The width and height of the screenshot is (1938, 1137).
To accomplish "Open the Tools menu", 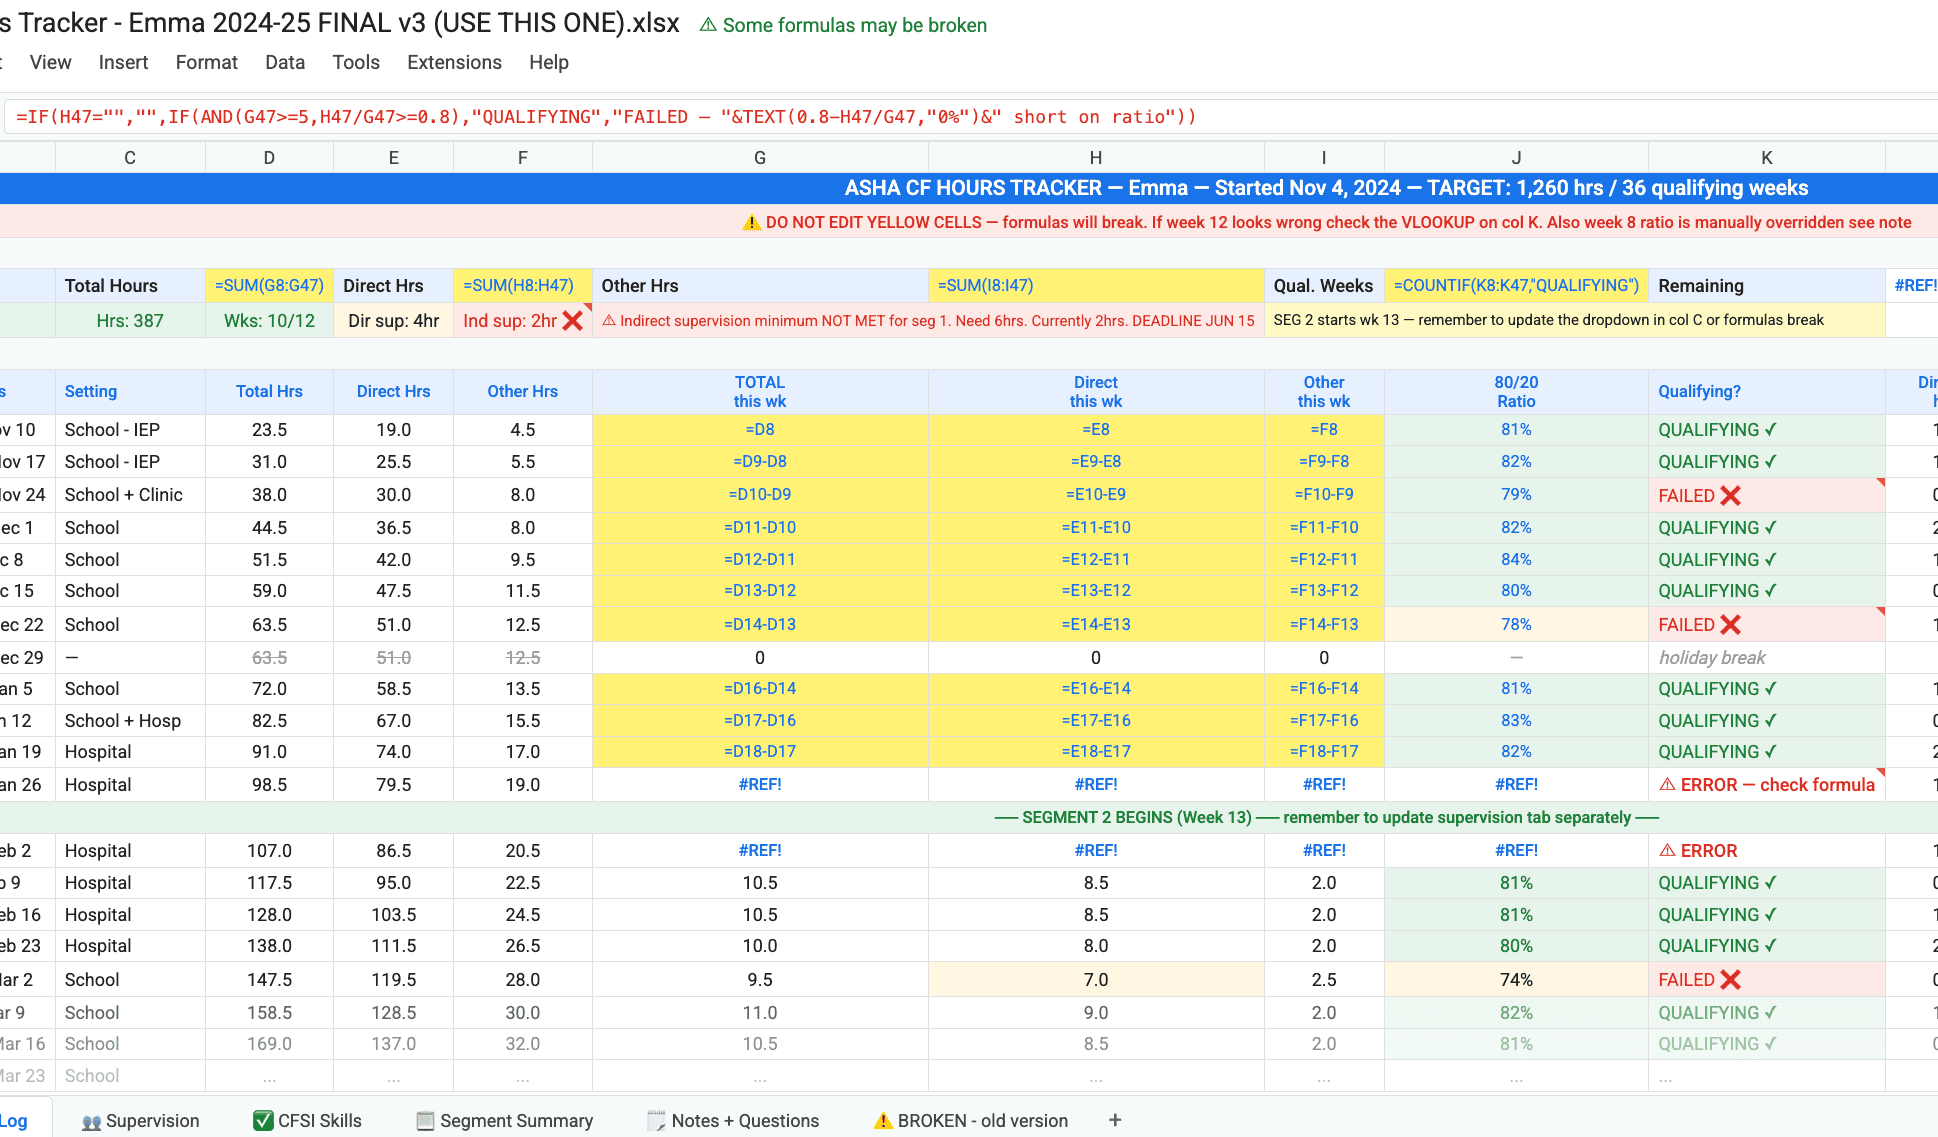I will point(356,62).
